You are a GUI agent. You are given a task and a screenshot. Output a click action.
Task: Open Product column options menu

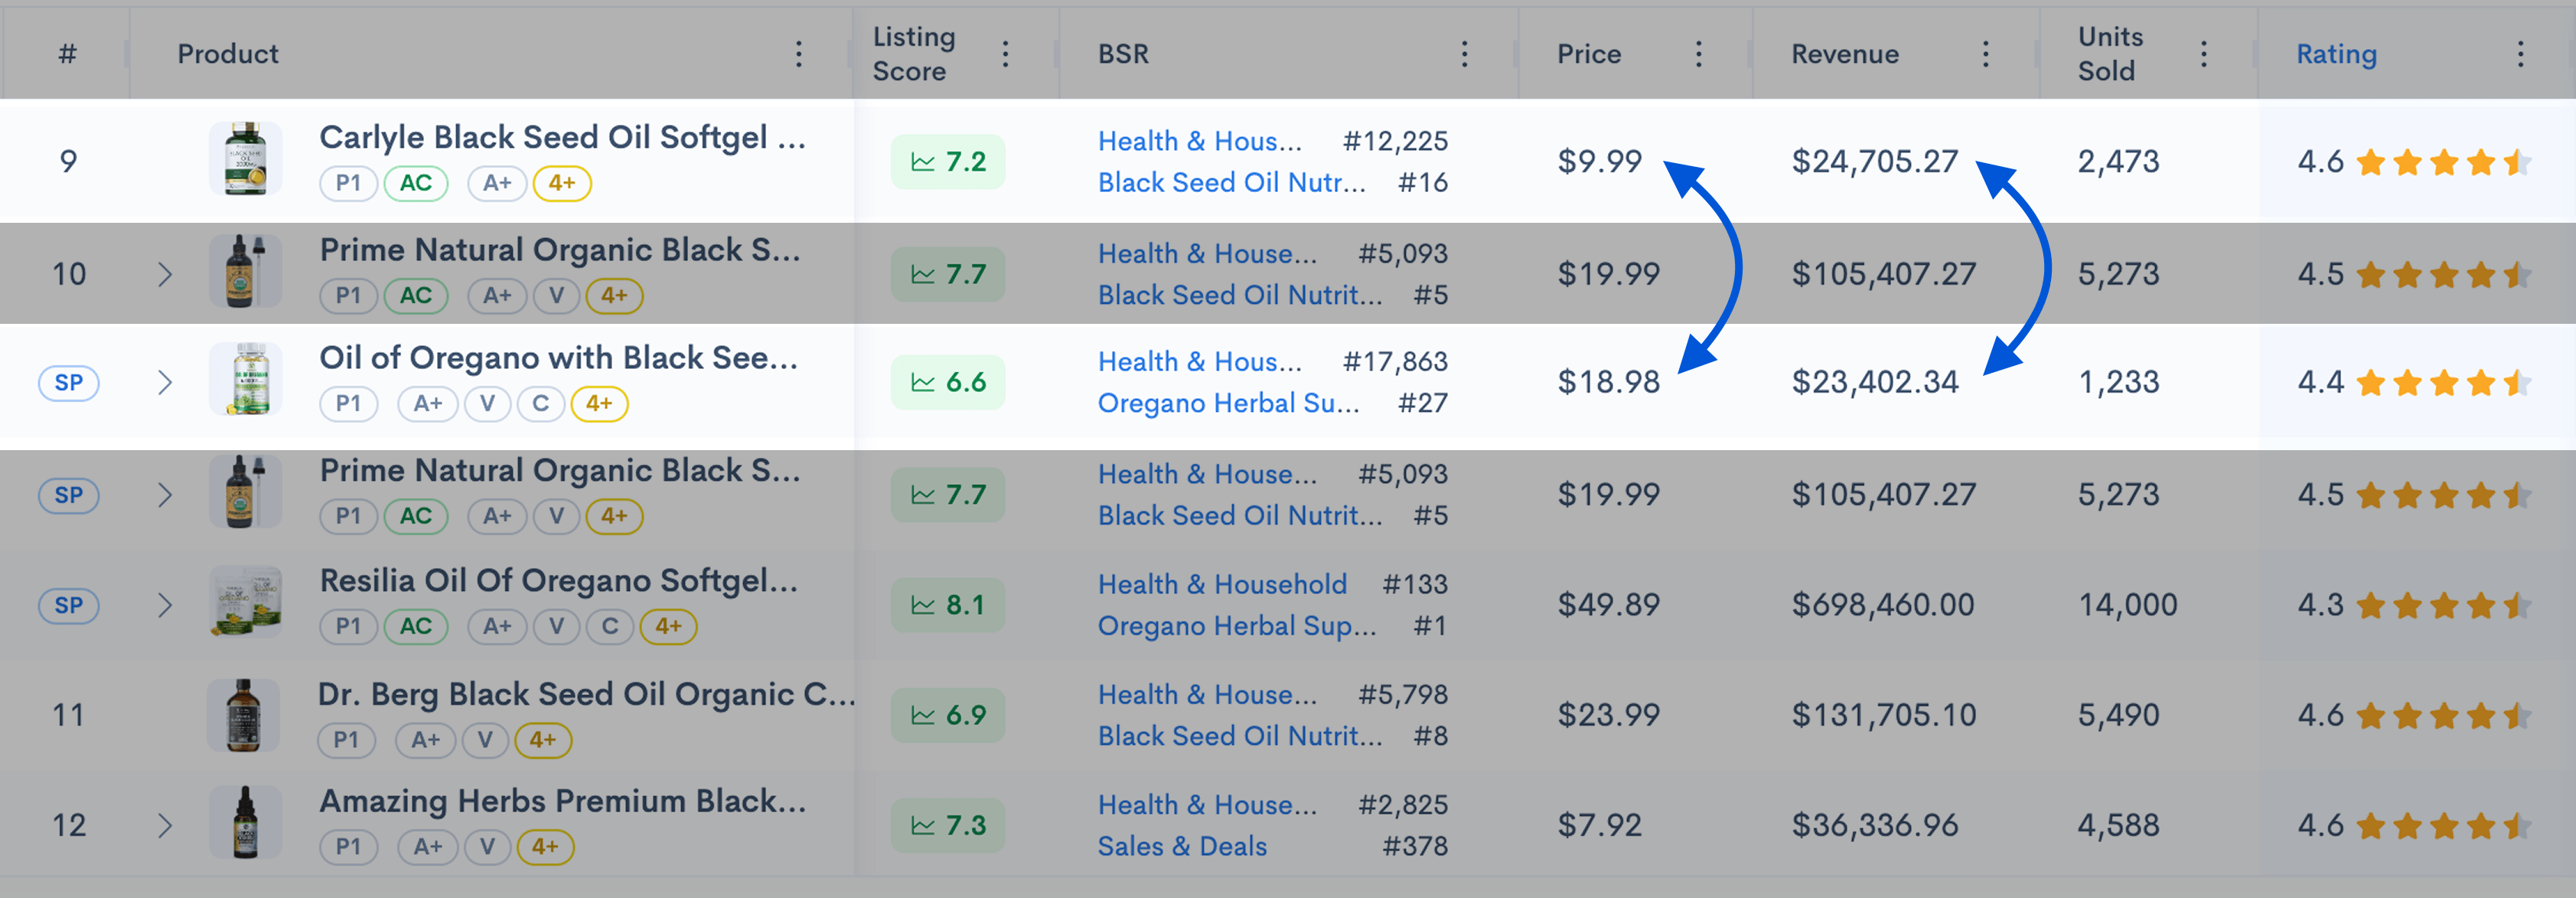[x=798, y=54]
